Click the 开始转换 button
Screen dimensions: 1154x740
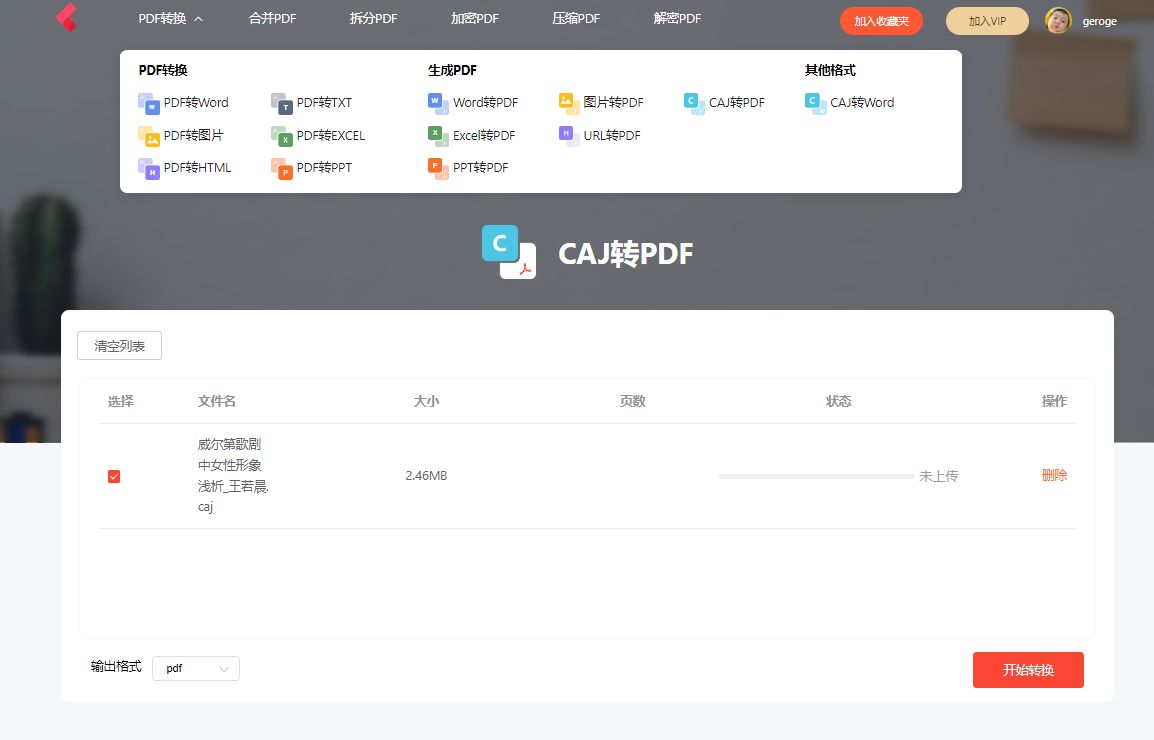click(x=1028, y=670)
